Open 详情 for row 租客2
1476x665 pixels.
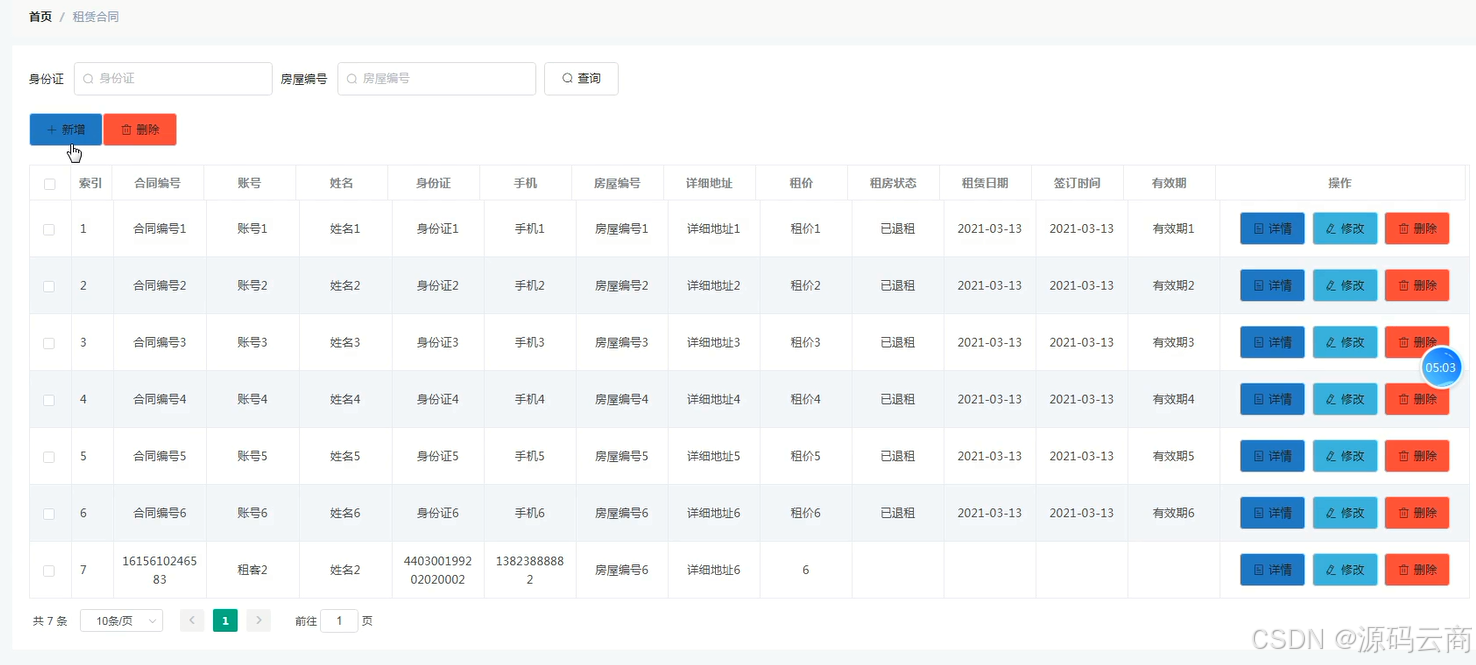coord(1272,570)
